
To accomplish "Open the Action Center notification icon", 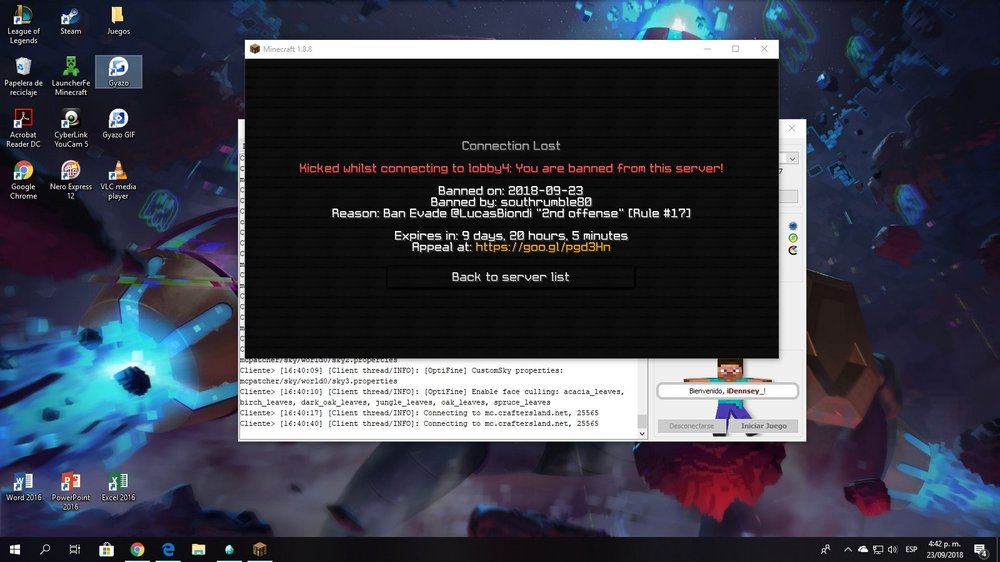I will (978, 549).
